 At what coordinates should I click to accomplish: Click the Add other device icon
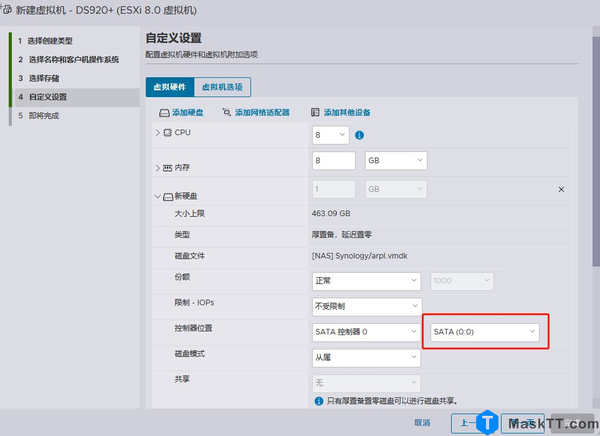click(x=315, y=112)
